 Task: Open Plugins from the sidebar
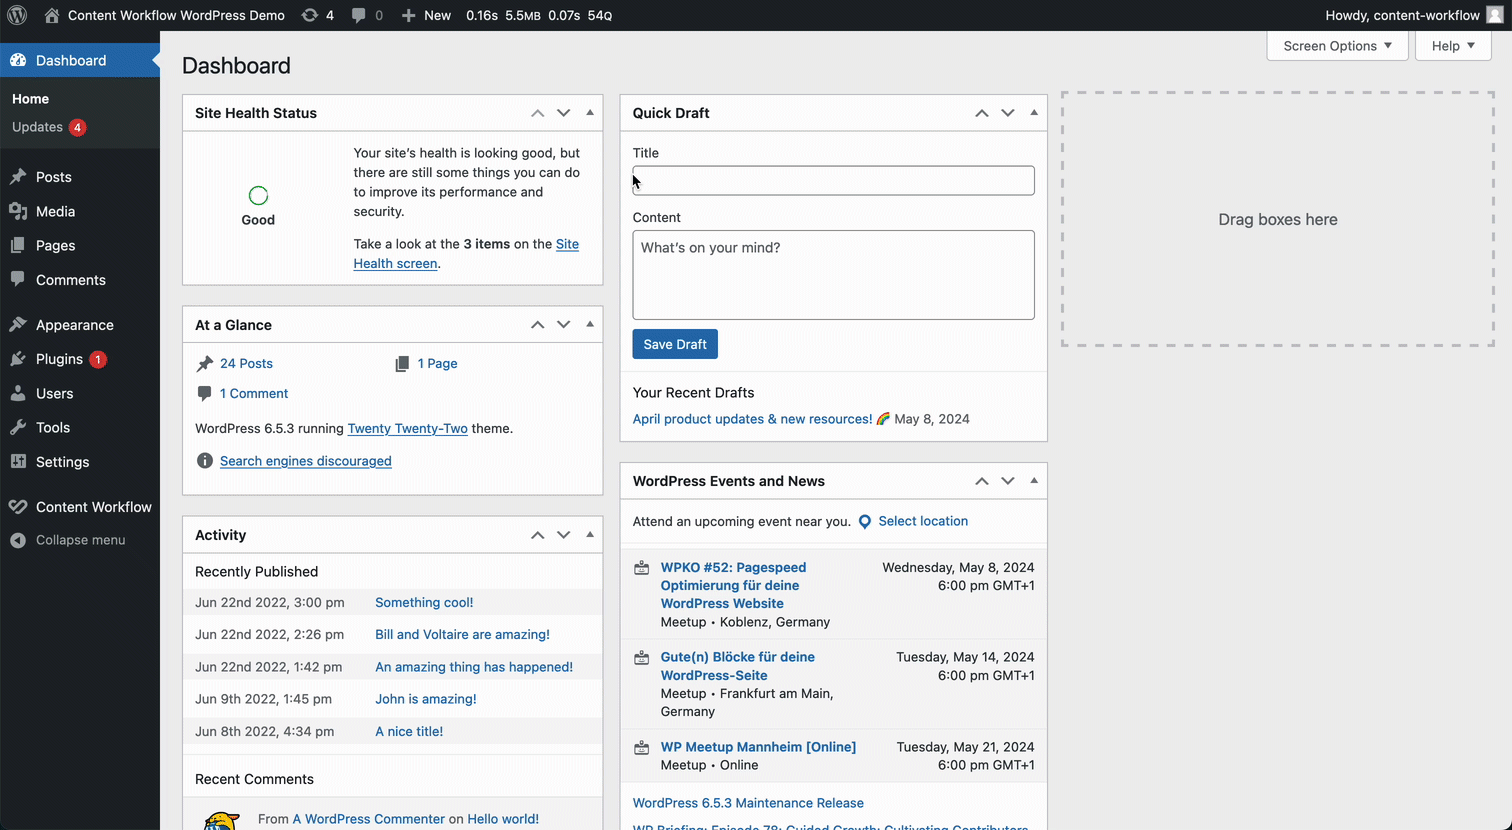(59, 359)
